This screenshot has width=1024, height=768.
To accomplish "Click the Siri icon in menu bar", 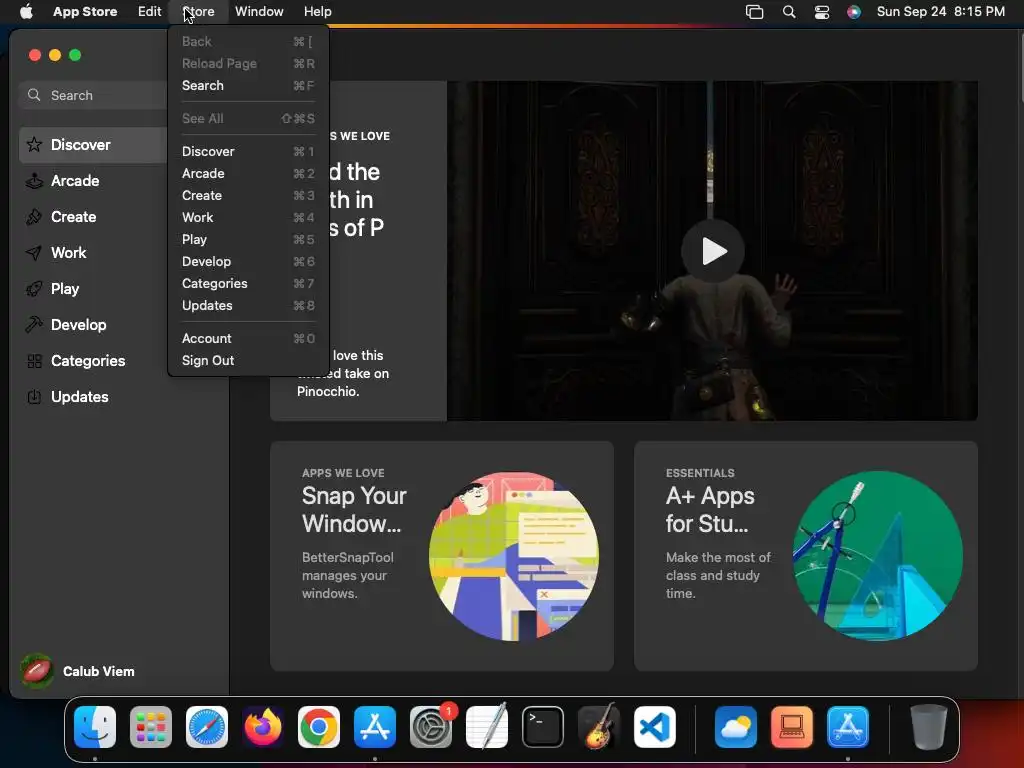I will pos(854,12).
